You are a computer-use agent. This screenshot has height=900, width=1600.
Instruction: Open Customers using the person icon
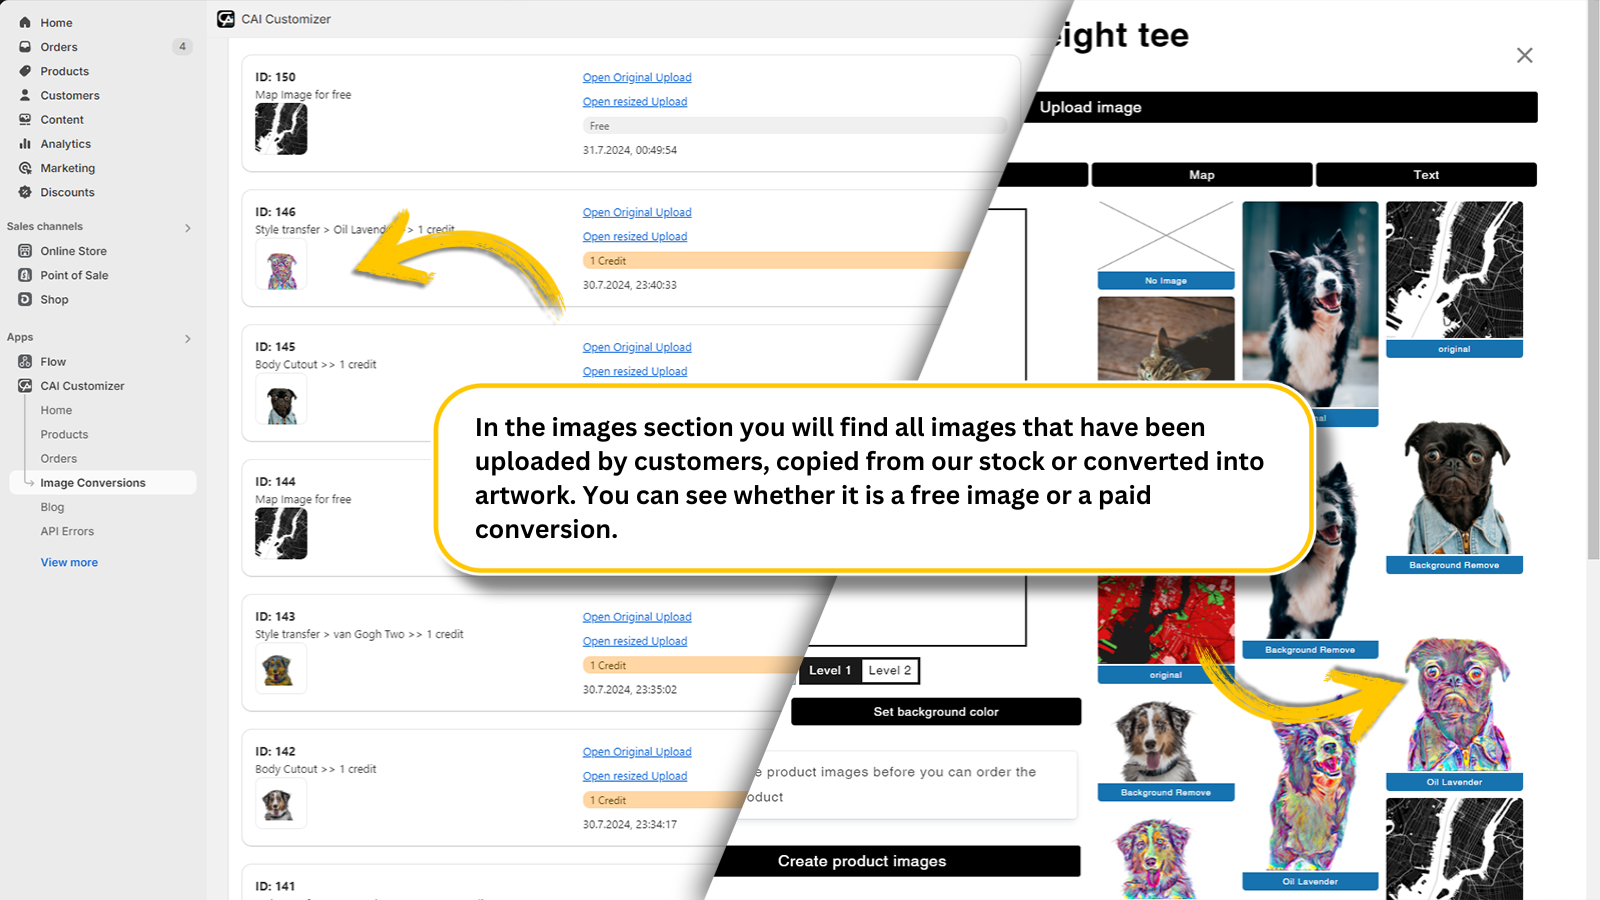click(x=25, y=95)
